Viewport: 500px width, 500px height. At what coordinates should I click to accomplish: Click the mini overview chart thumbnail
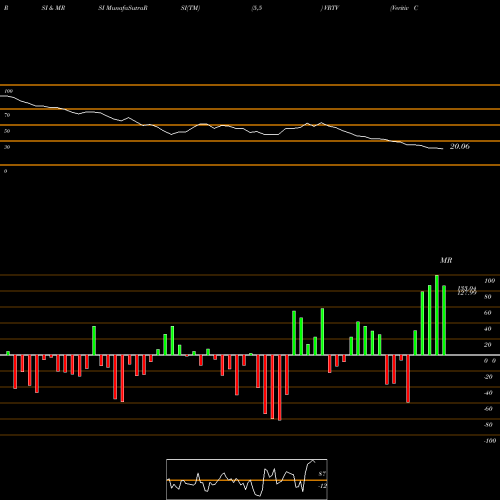(247, 479)
